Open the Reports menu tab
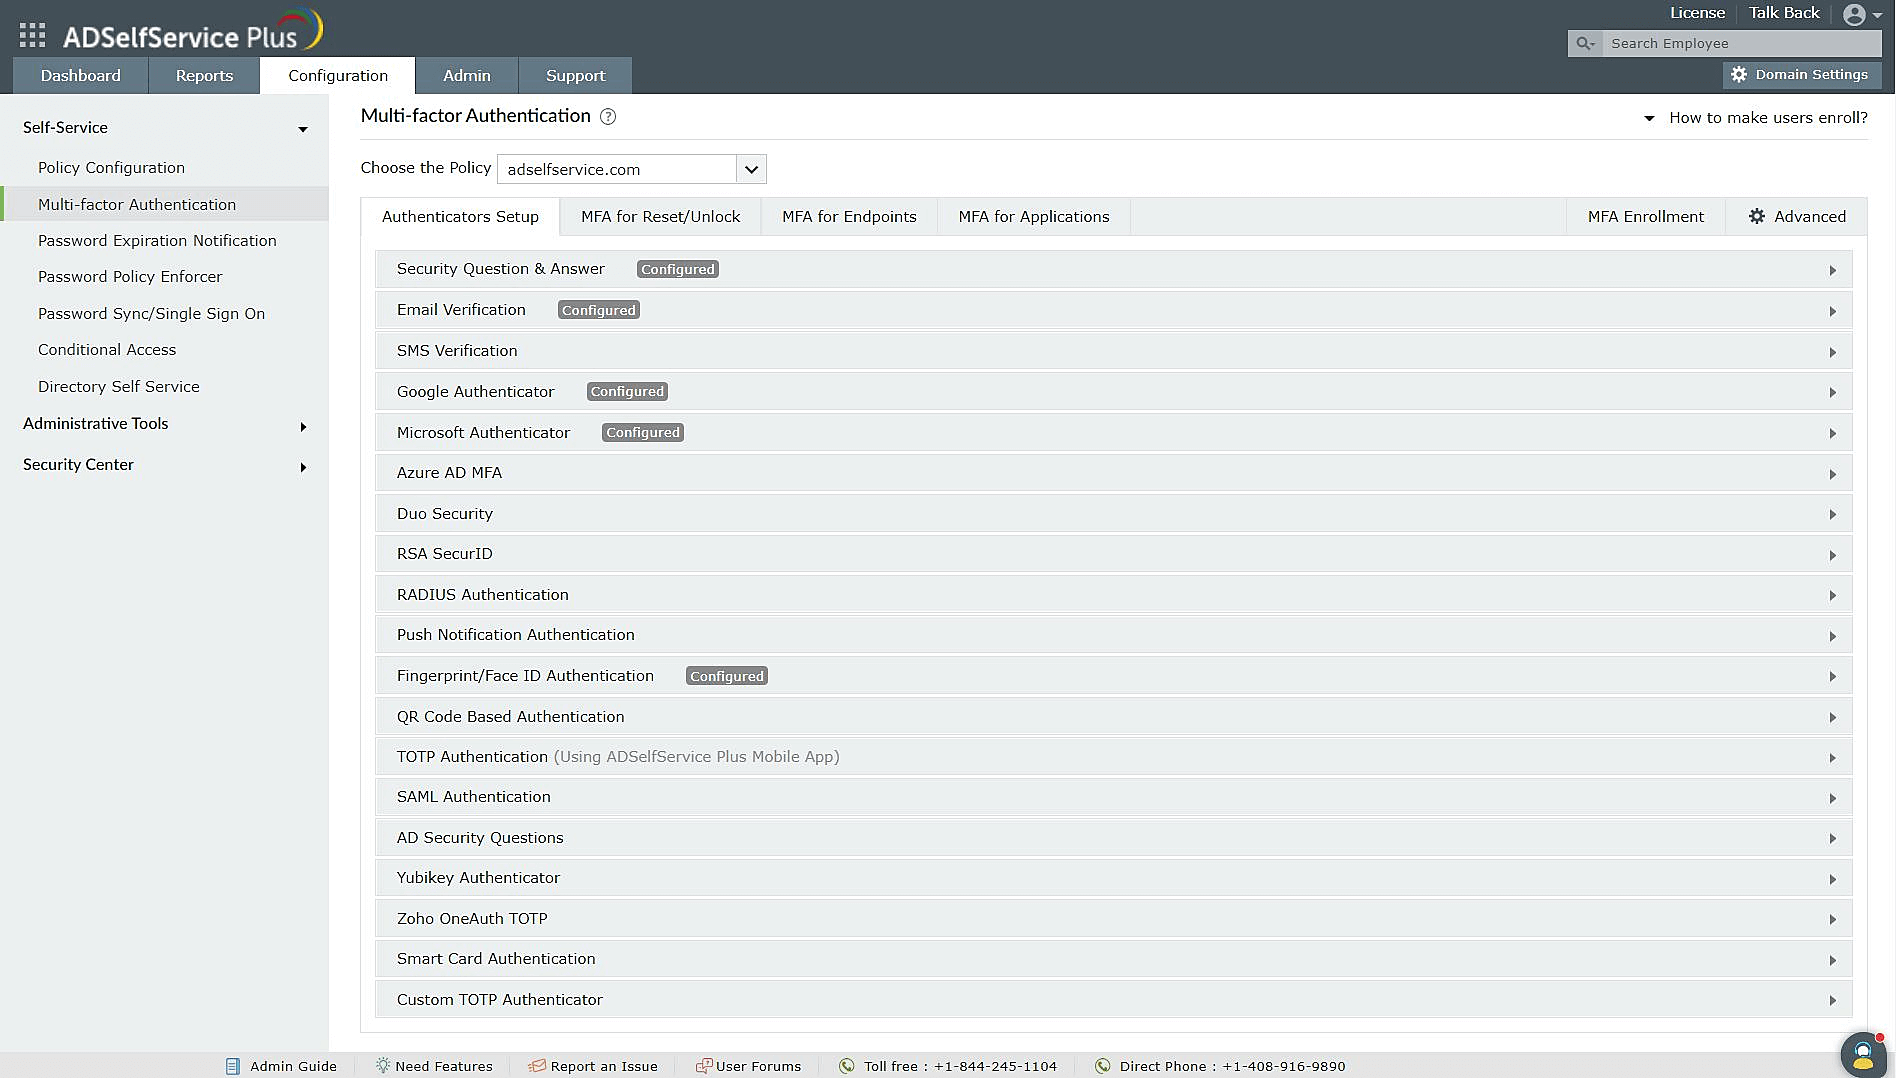This screenshot has width=1896, height=1078. pos(204,75)
